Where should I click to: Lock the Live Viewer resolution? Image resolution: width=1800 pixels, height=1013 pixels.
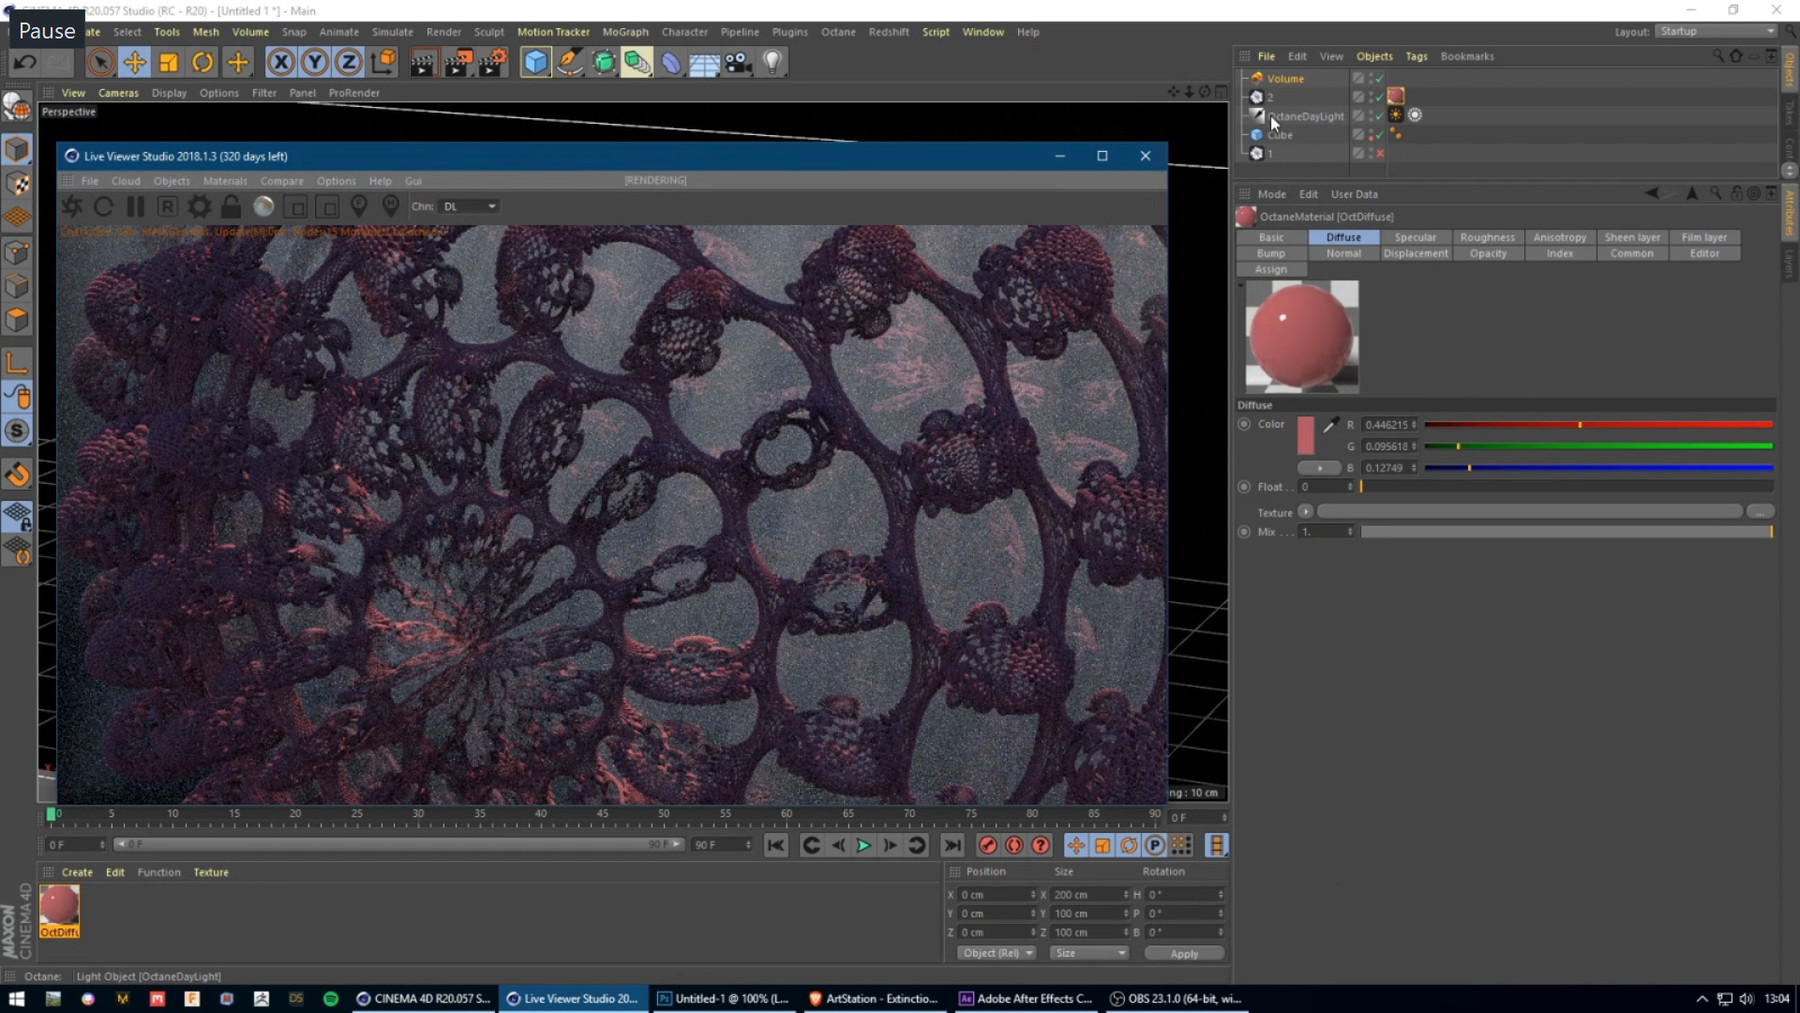pos(231,206)
